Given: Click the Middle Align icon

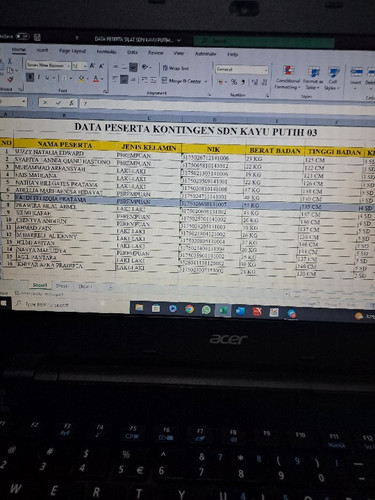Looking at the screenshot, I should (124, 67).
